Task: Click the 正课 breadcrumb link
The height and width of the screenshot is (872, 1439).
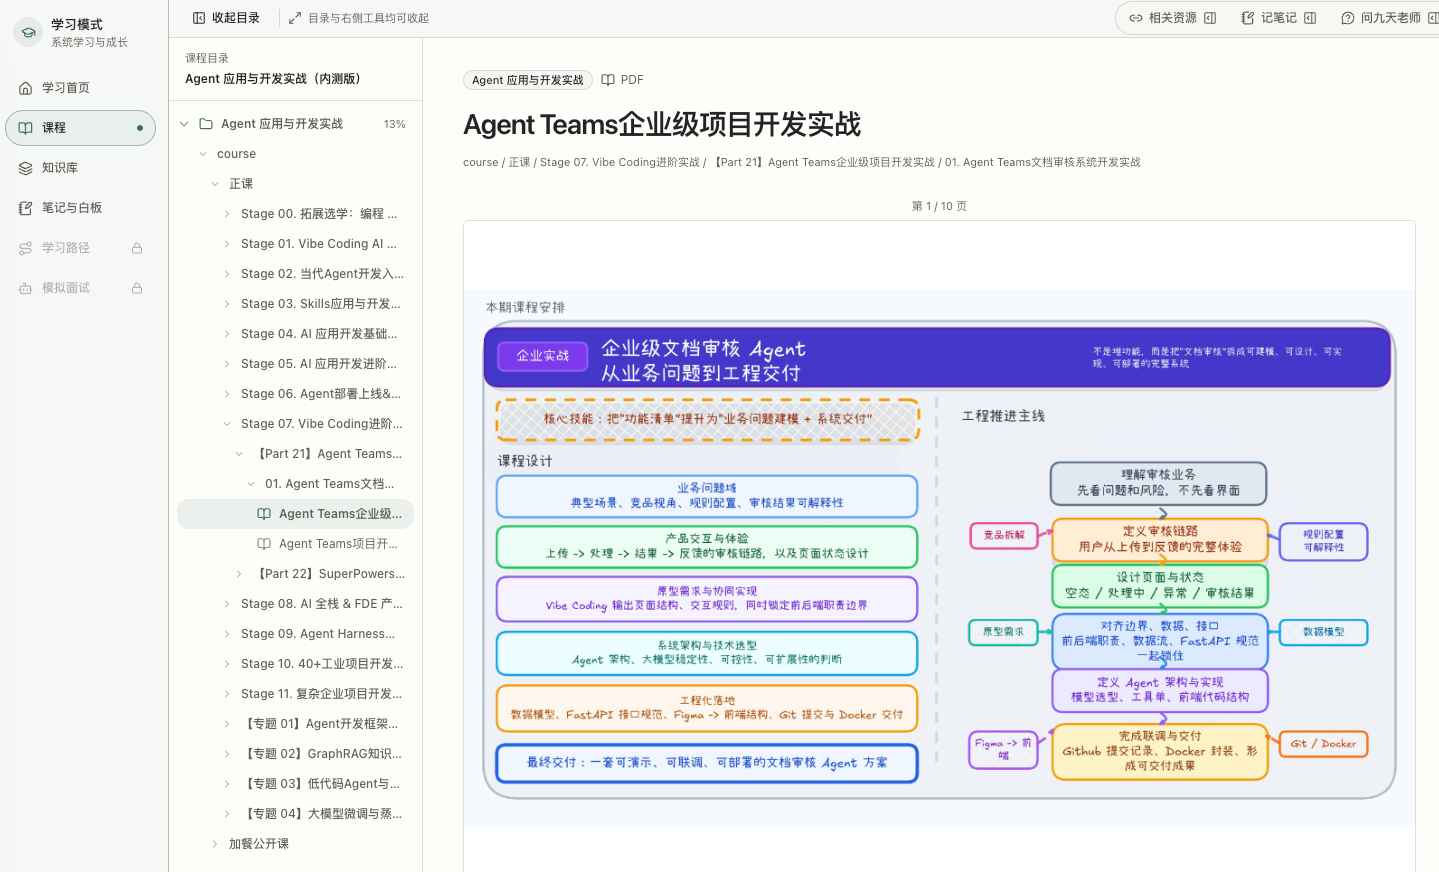Action: click(519, 162)
